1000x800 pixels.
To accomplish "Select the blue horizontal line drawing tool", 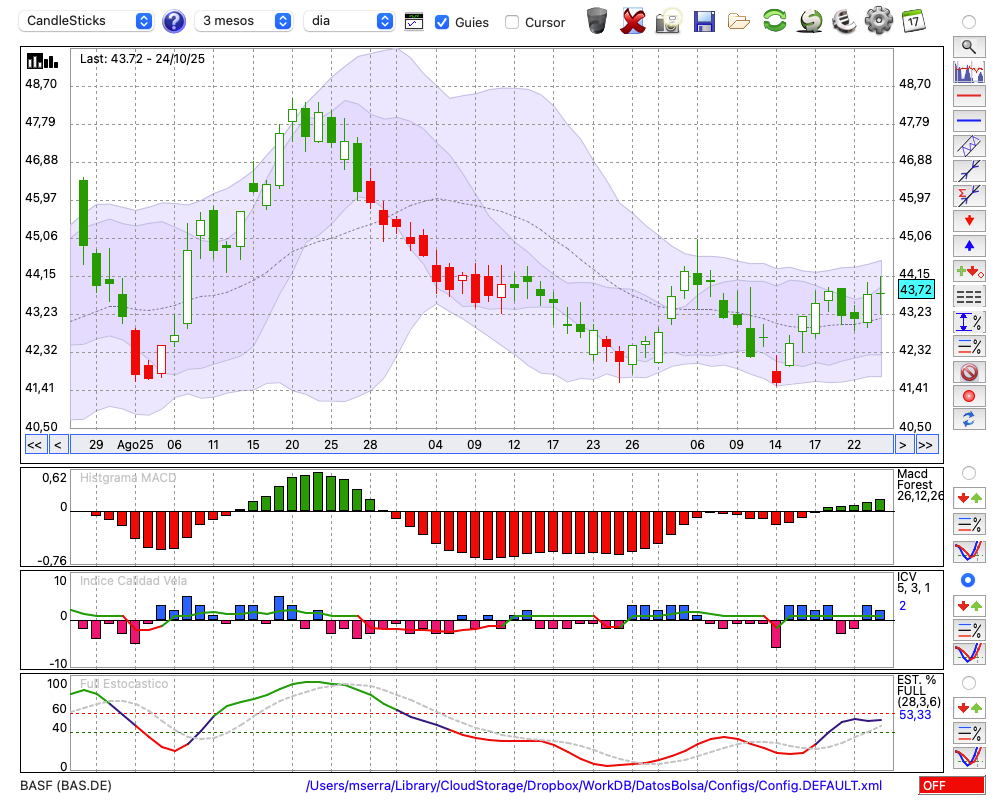I will click(968, 121).
